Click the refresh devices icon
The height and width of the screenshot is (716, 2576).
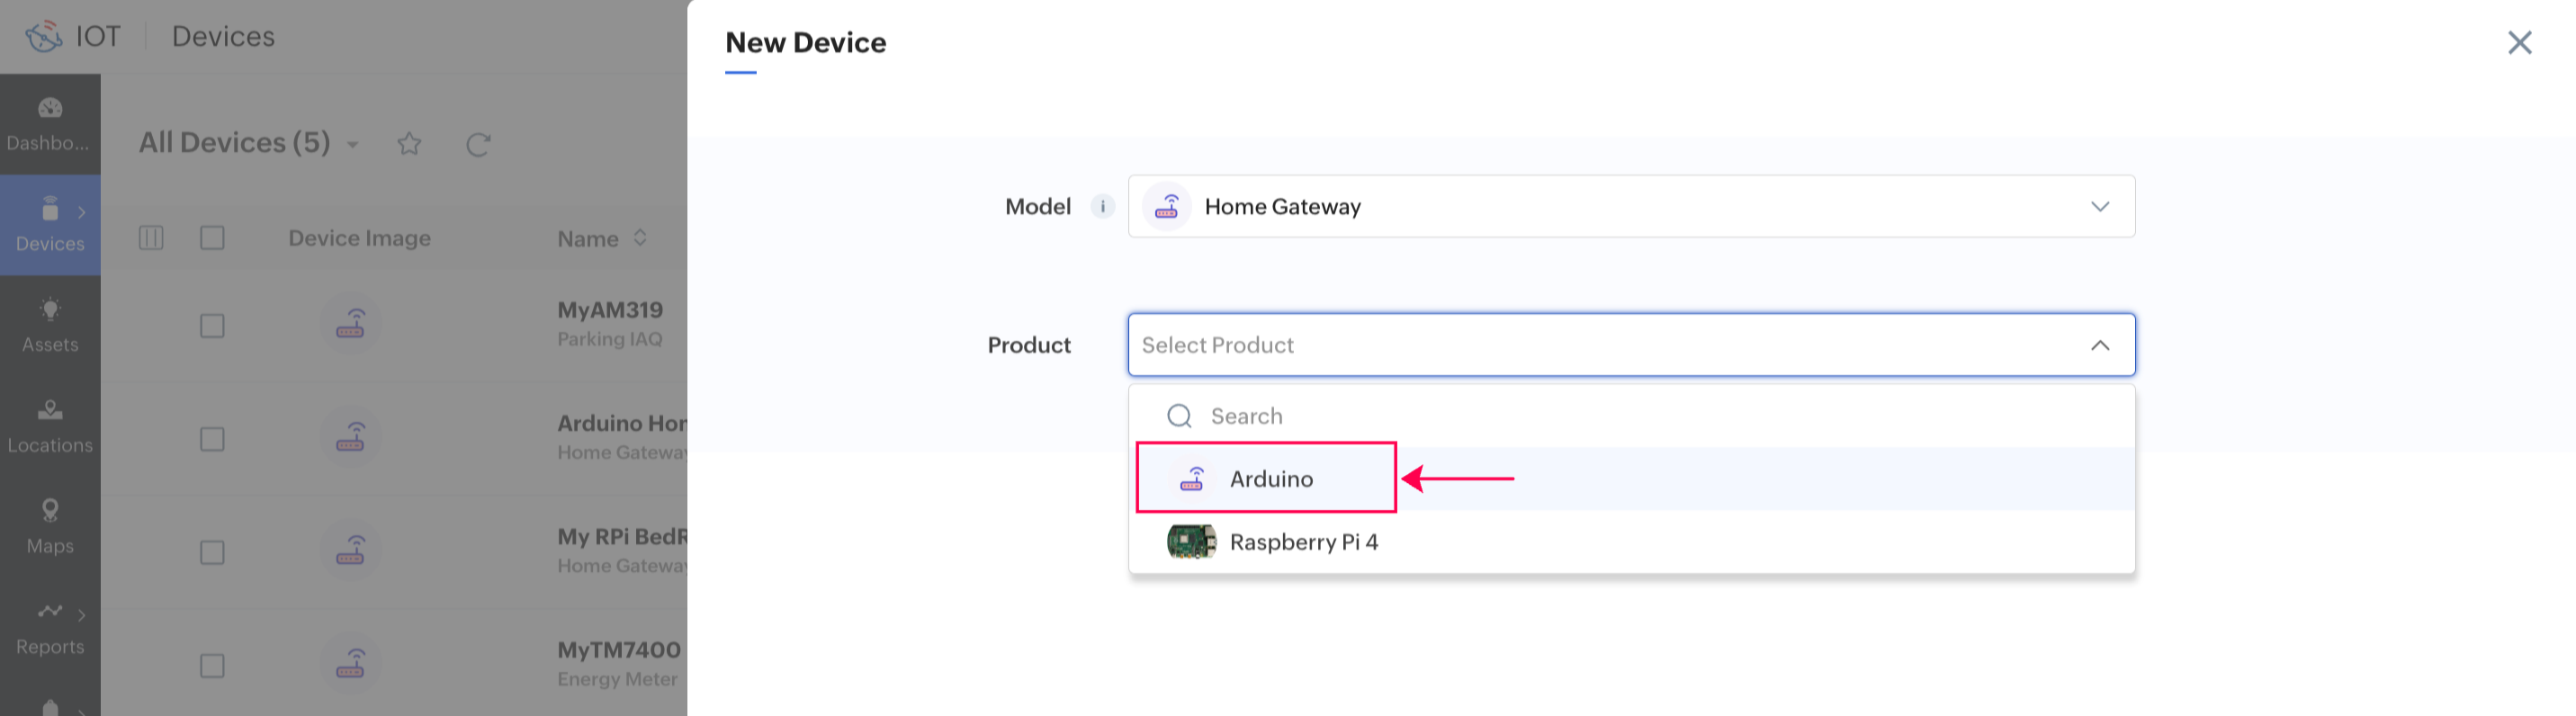[478, 144]
